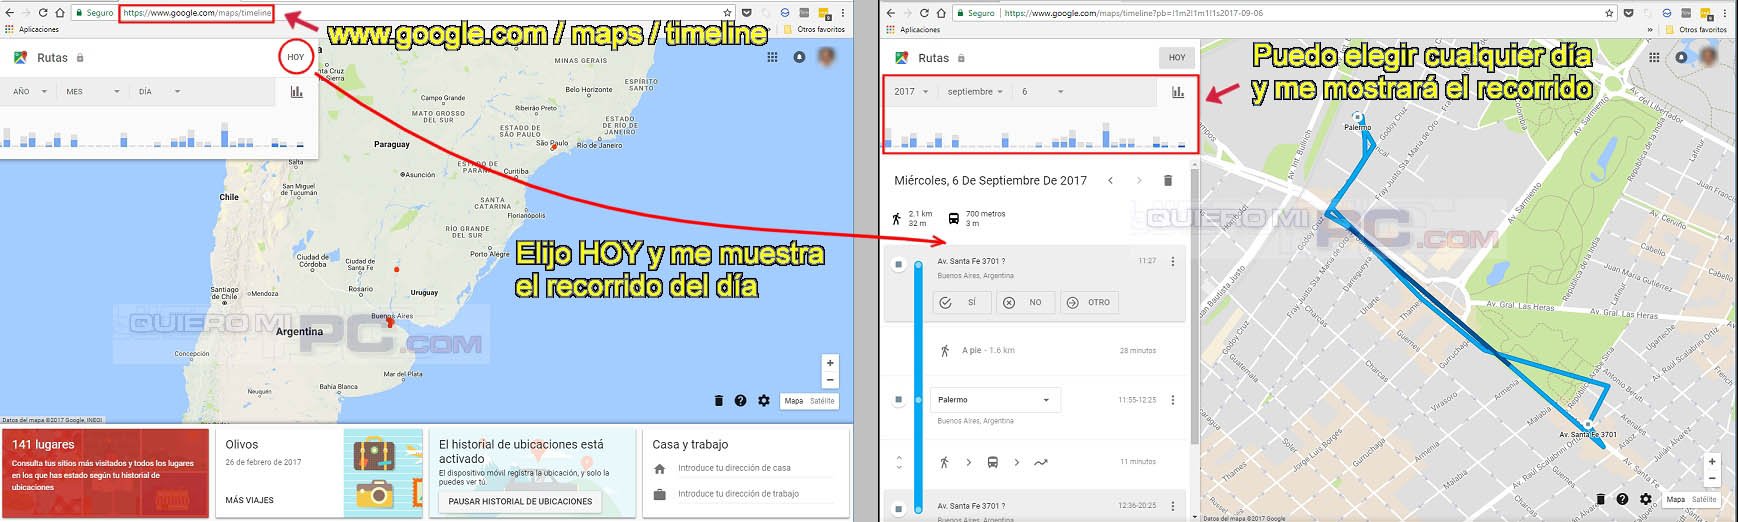Go to next day arrow
Image resolution: width=1738 pixels, height=522 pixels.
tap(1139, 180)
